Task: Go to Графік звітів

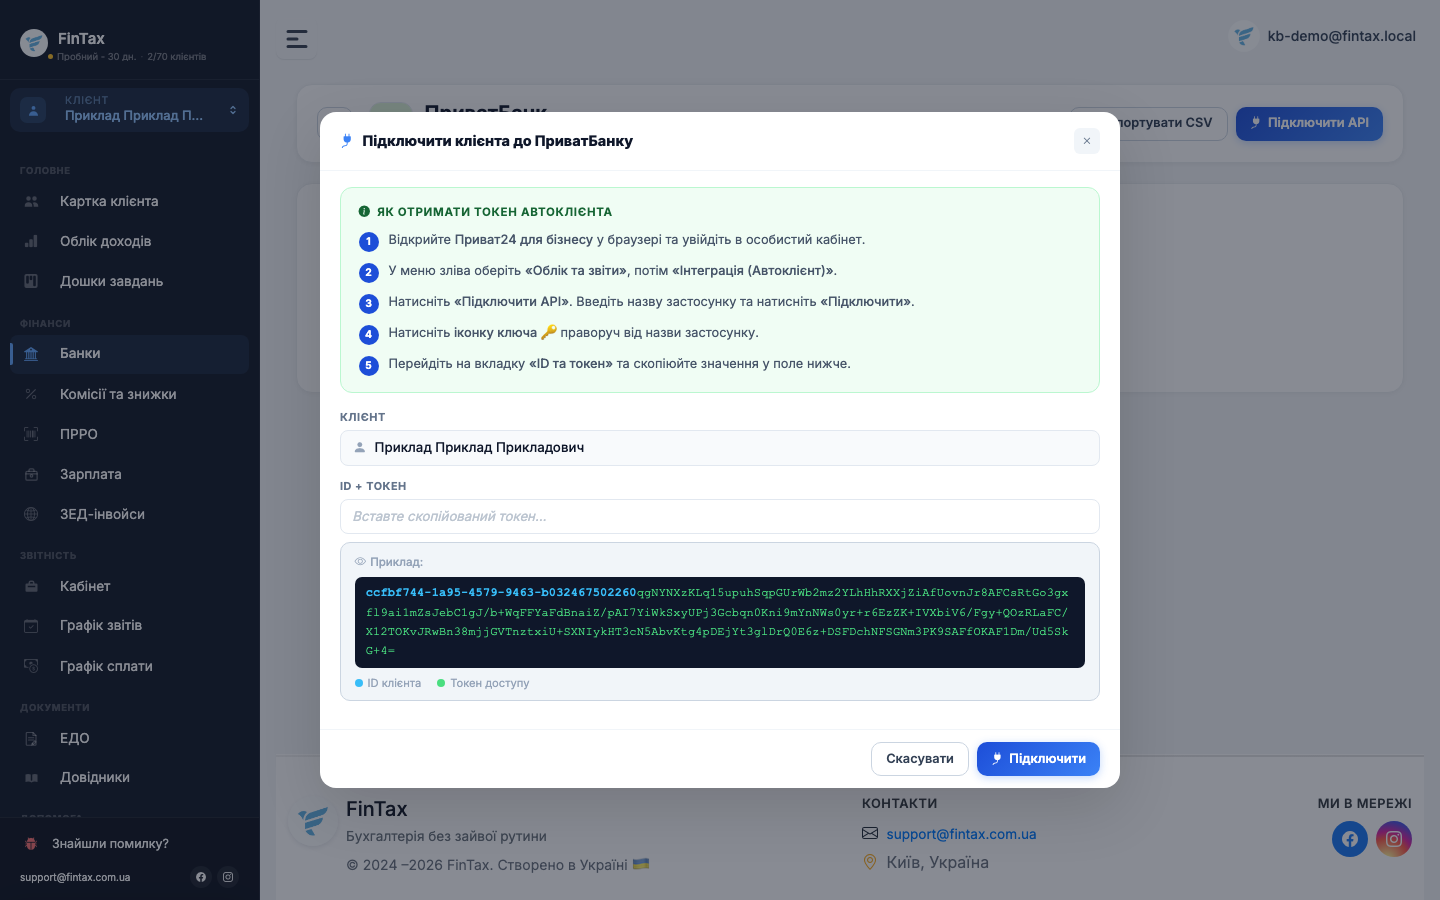Action: [x=129, y=626]
